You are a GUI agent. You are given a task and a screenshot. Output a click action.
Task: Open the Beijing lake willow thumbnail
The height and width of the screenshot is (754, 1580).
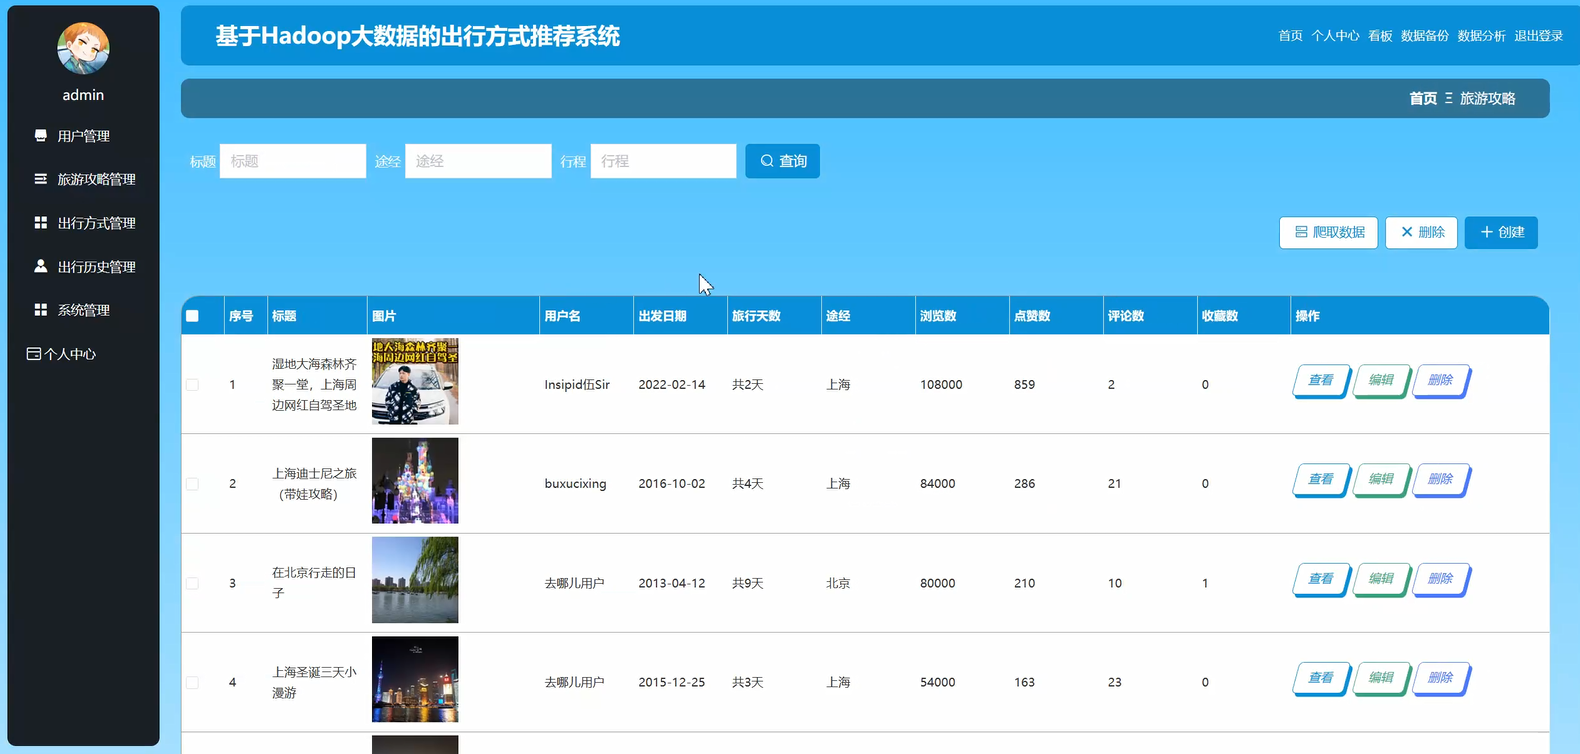click(415, 580)
